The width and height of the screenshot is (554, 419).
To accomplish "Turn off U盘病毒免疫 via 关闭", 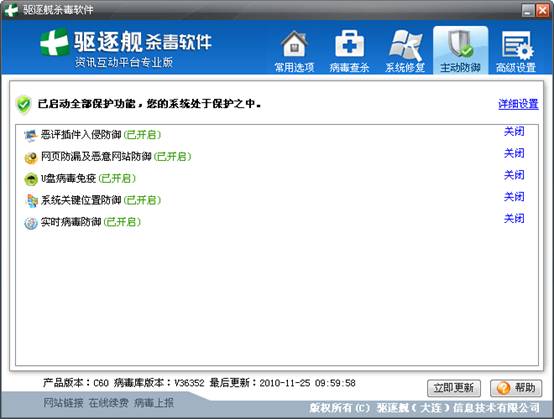I will tap(514, 175).
